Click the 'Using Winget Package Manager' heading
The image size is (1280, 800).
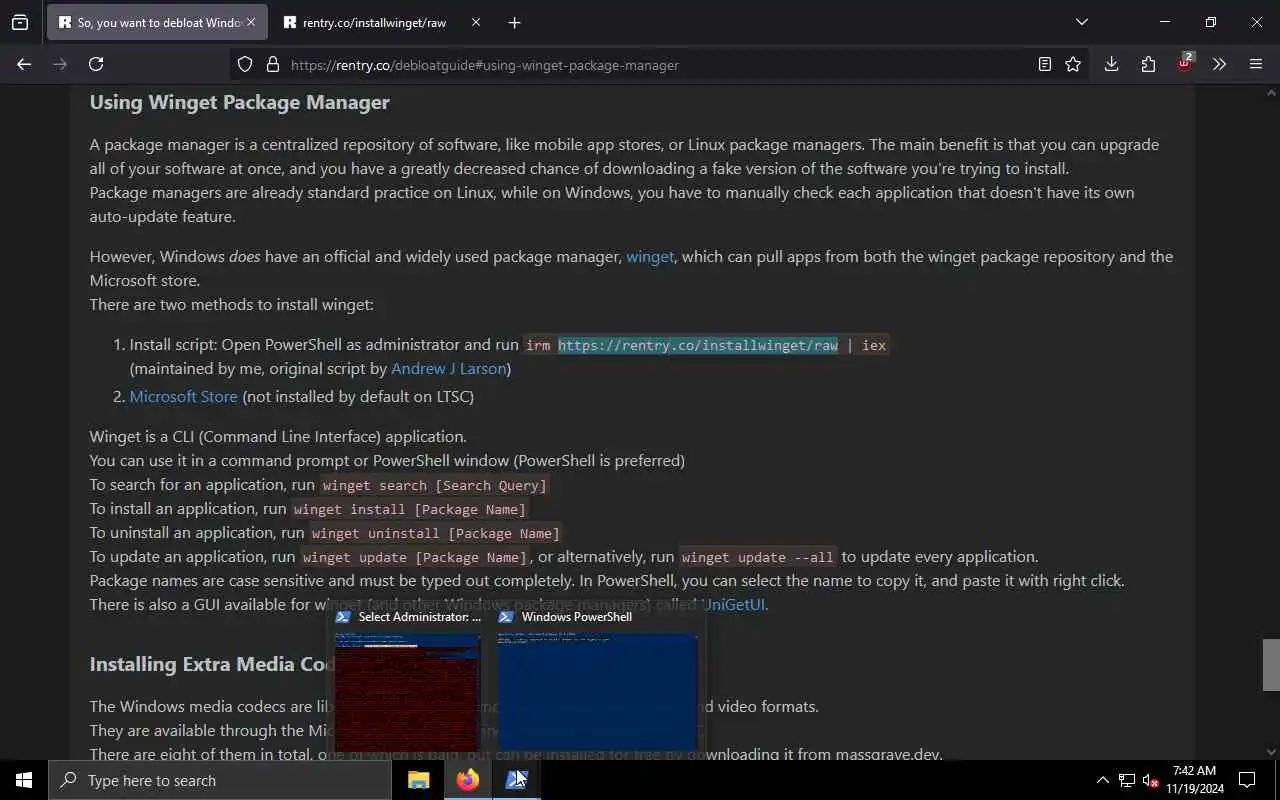pyautogui.click(x=239, y=102)
